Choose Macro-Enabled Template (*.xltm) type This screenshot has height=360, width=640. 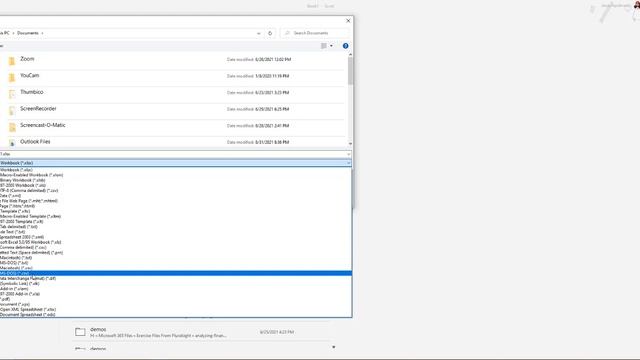coord(176,216)
